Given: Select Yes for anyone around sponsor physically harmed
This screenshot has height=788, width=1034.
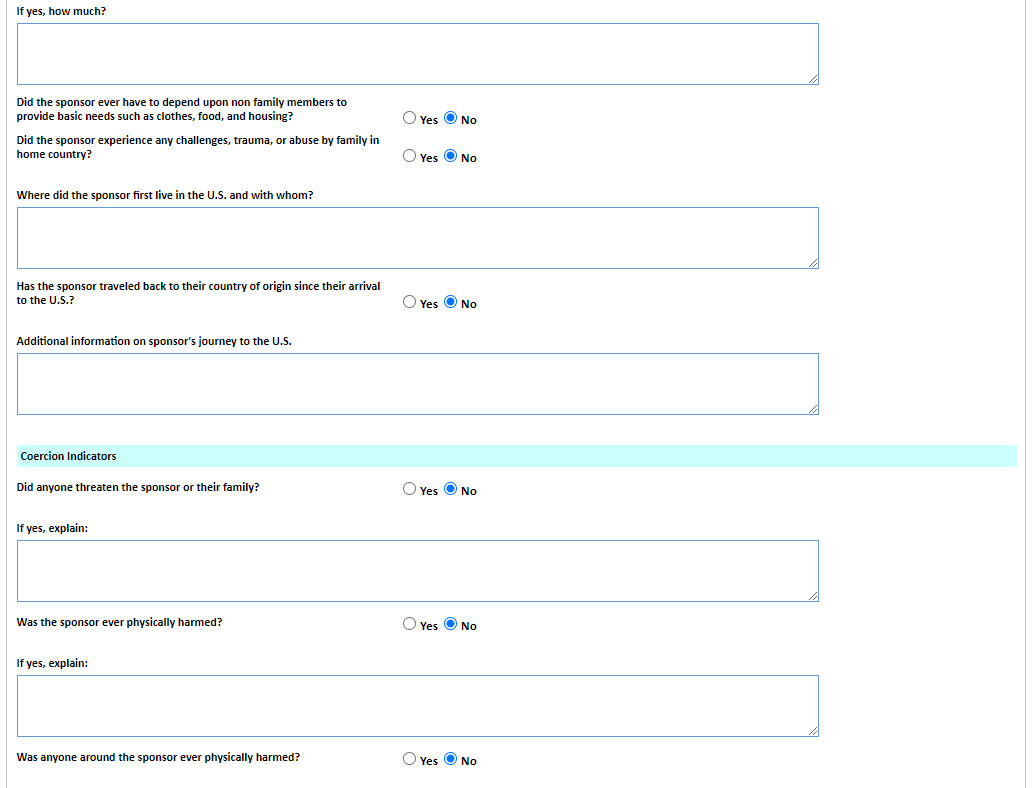Looking at the screenshot, I should pyautogui.click(x=410, y=759).
